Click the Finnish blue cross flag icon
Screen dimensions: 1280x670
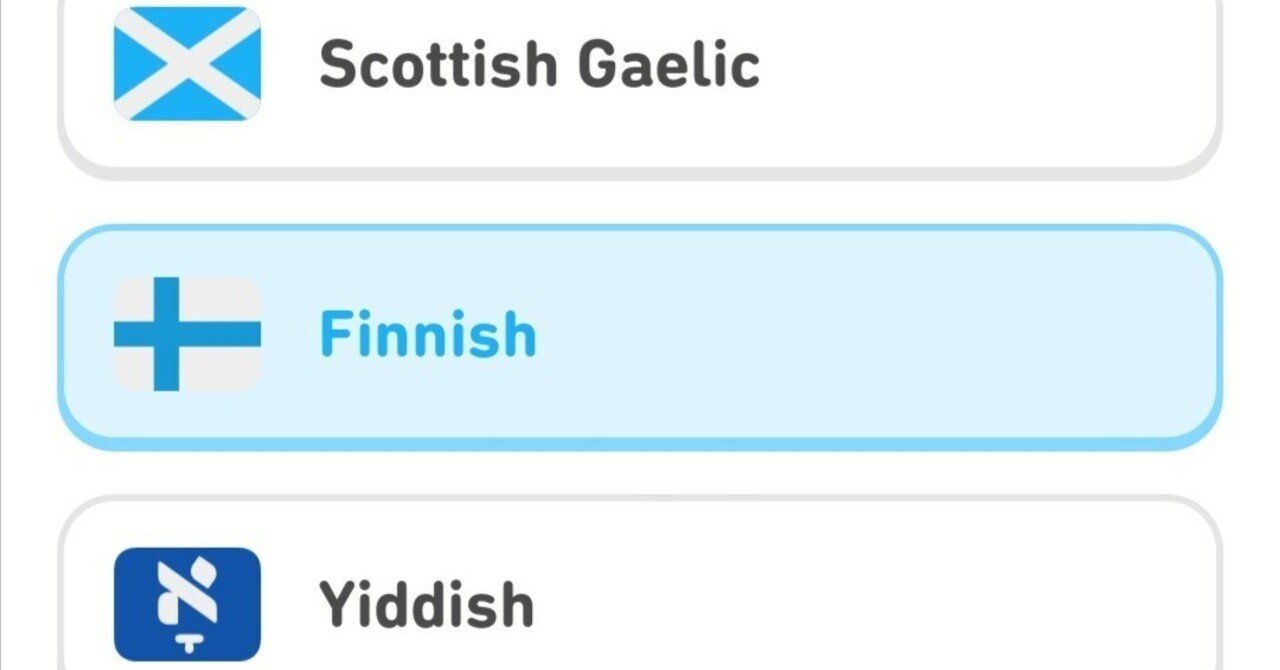coord(187,334)
